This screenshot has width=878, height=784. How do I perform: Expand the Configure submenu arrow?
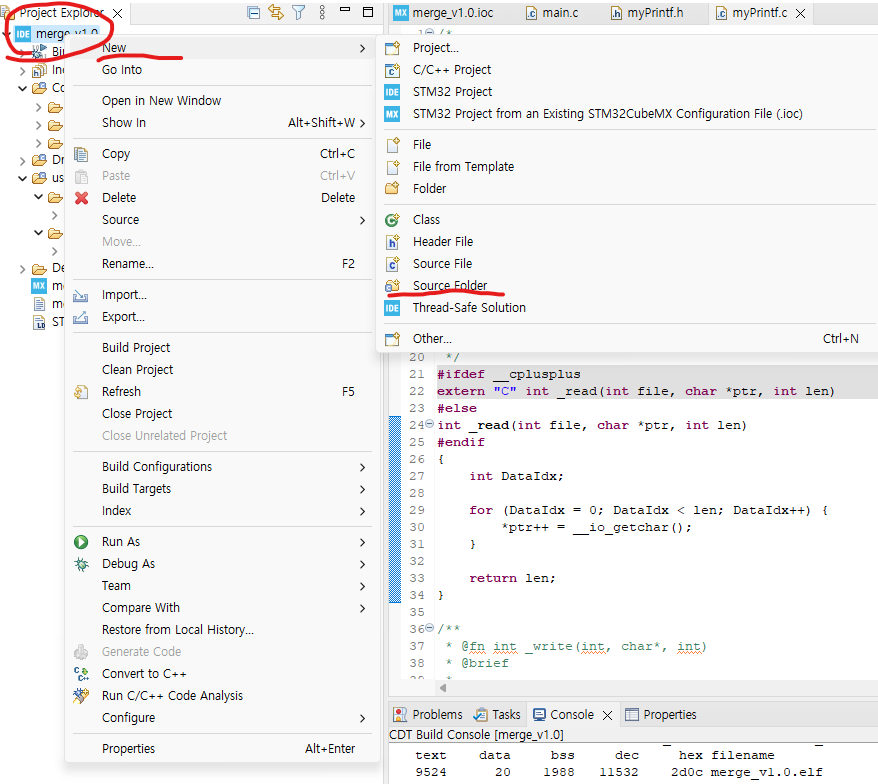(362, 718)
